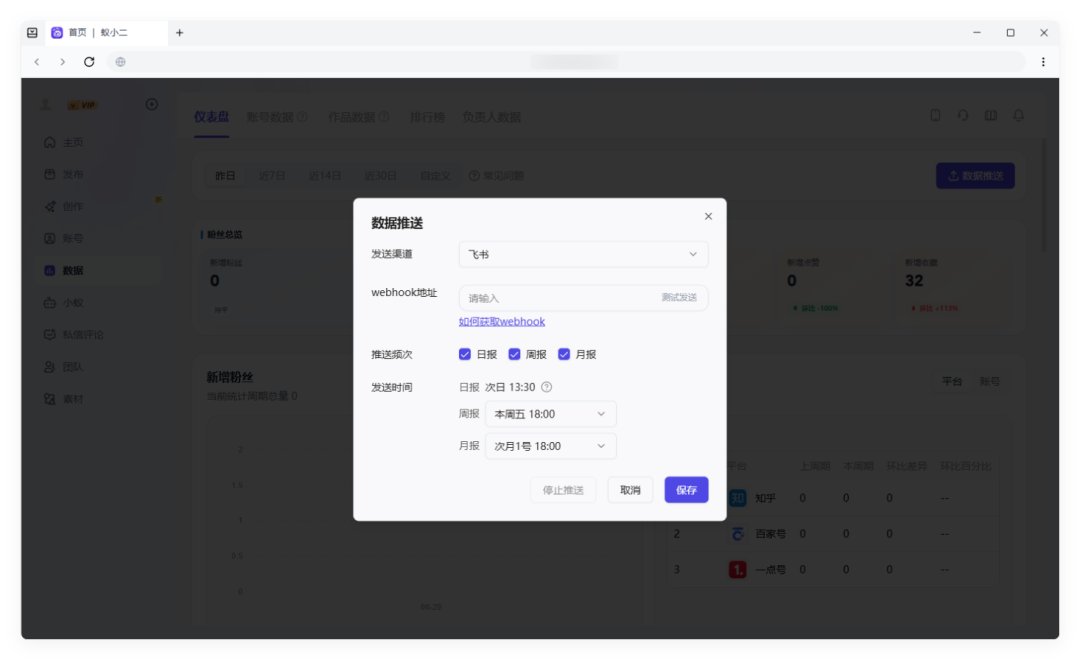The width and height of the screenshot is (1080, 660).
Task: Uncheck the 周报 checkbox
Action: click(515, 354)
